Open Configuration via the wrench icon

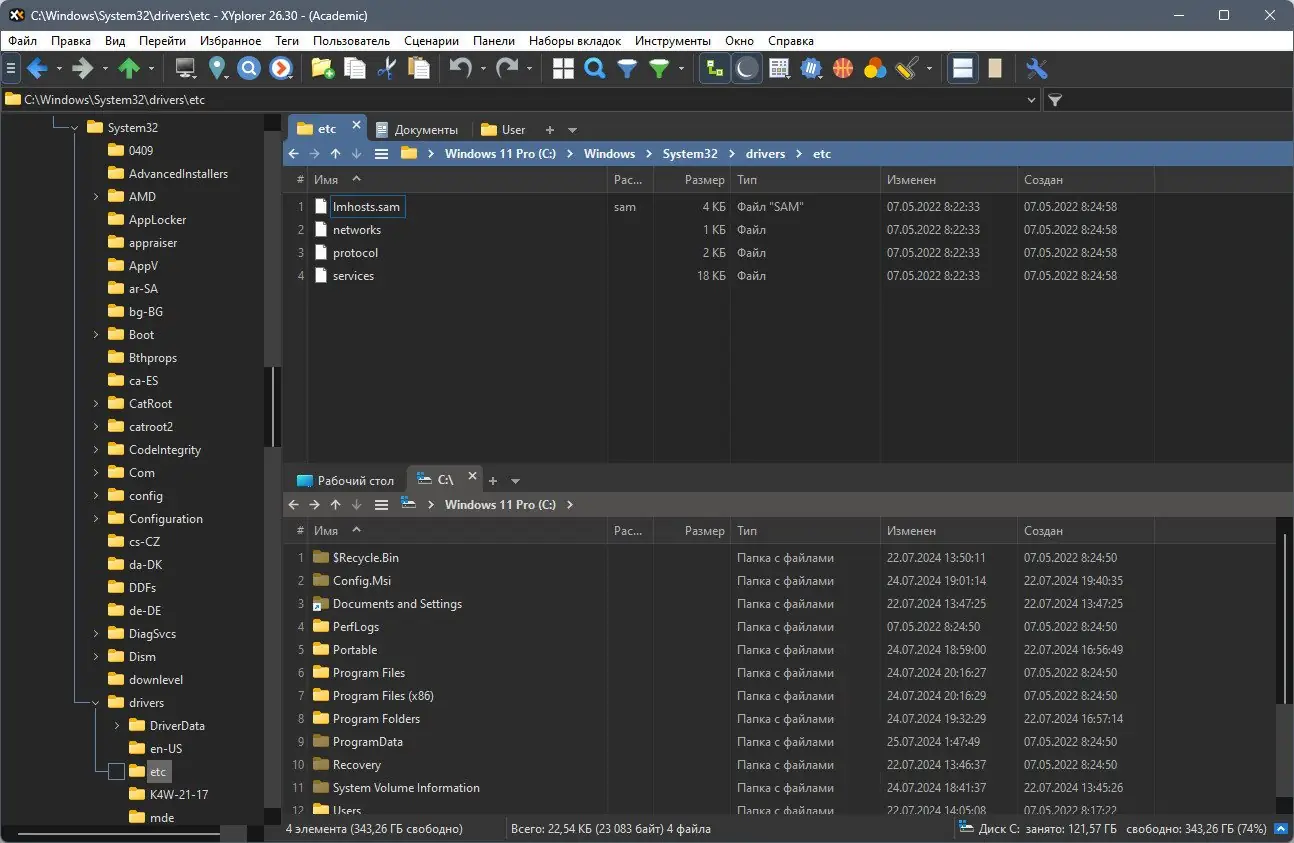coord(1037,68)
